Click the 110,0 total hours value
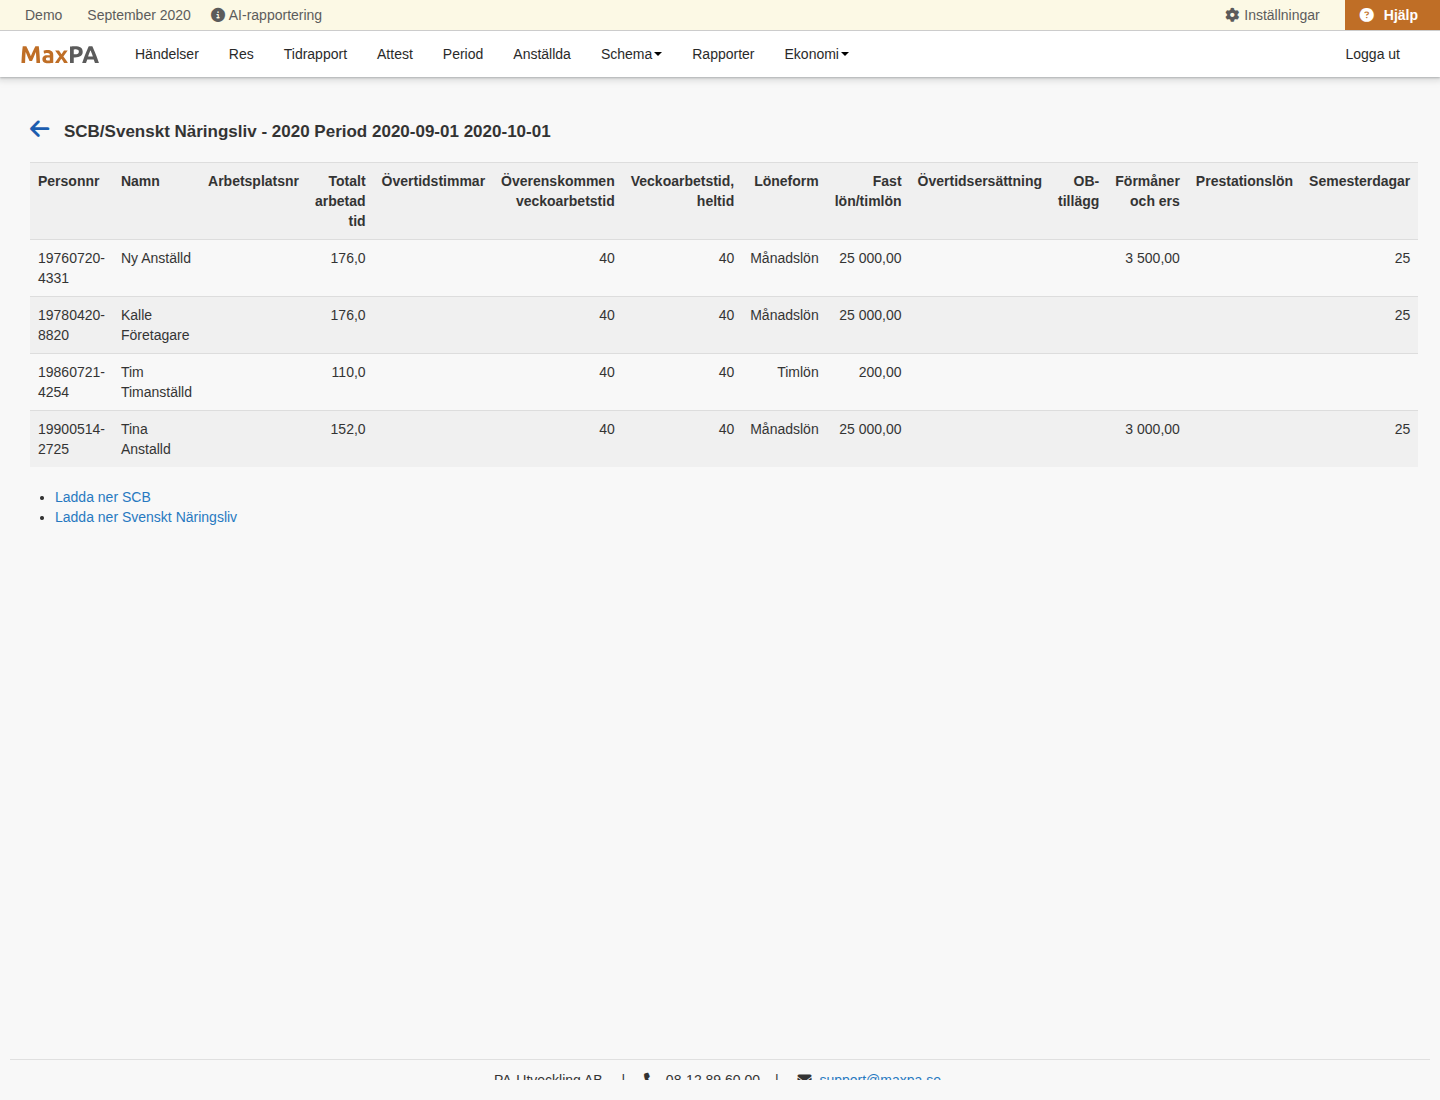The image size is (1440, 1100). pyautogui.click(x=348, y=372)
